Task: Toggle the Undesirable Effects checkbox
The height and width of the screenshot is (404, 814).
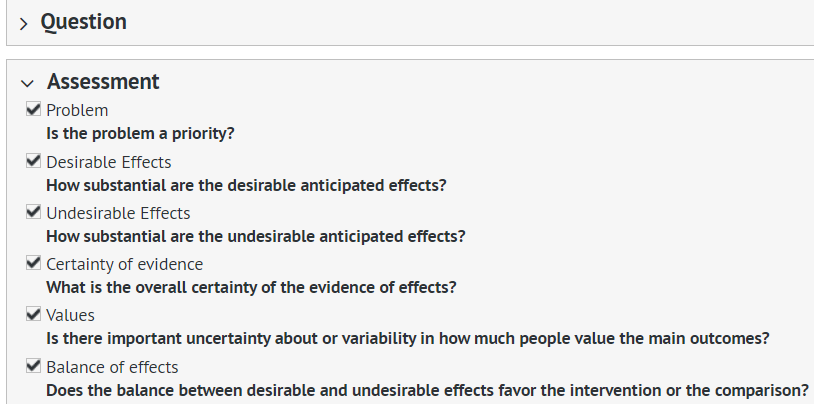Action: [x=34, y=212]
